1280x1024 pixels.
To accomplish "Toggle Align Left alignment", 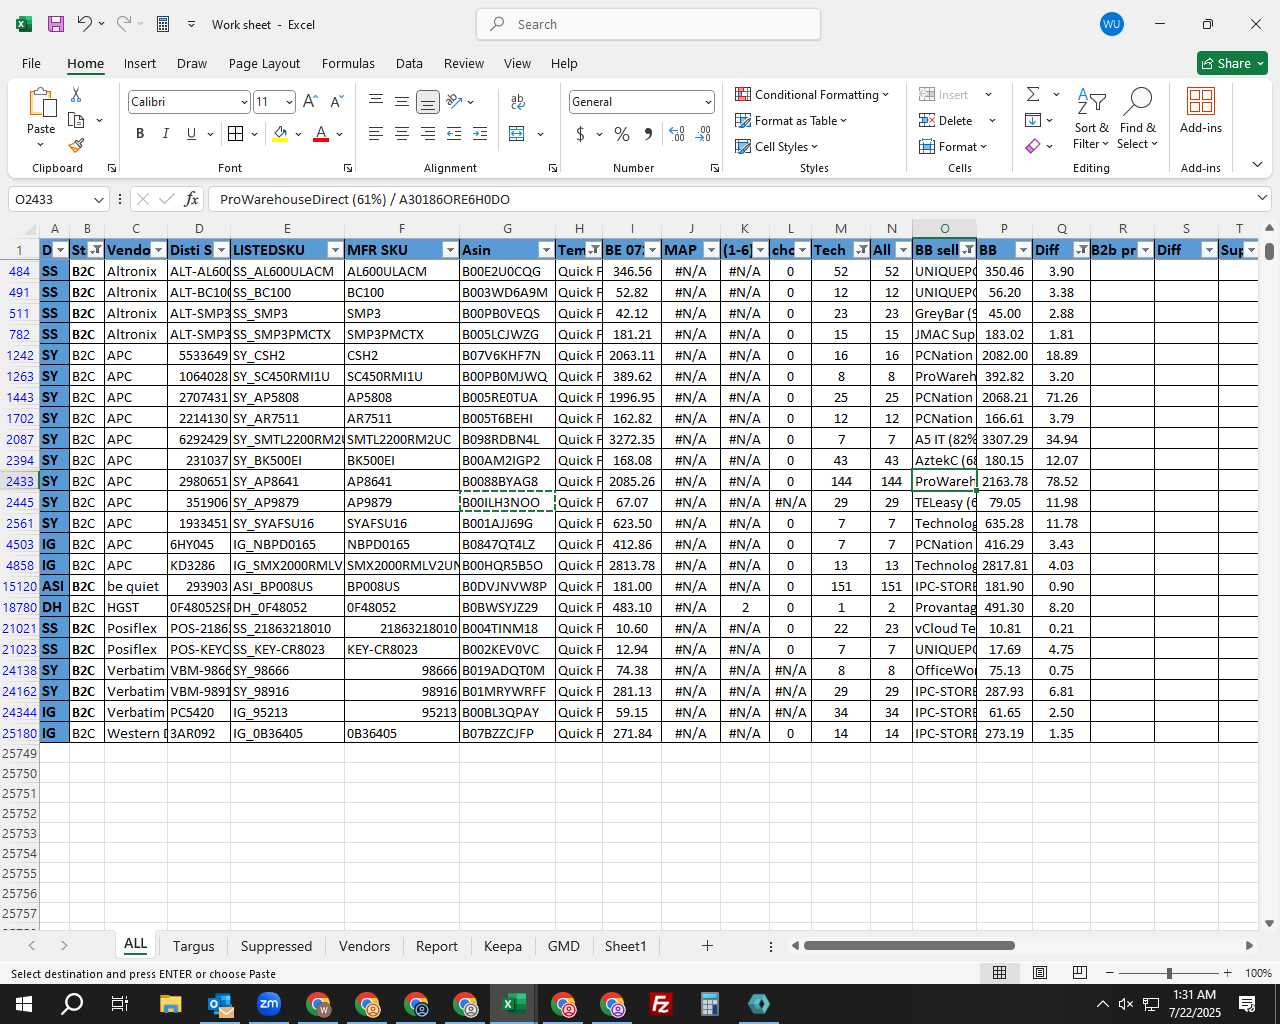I will [376, 134].
